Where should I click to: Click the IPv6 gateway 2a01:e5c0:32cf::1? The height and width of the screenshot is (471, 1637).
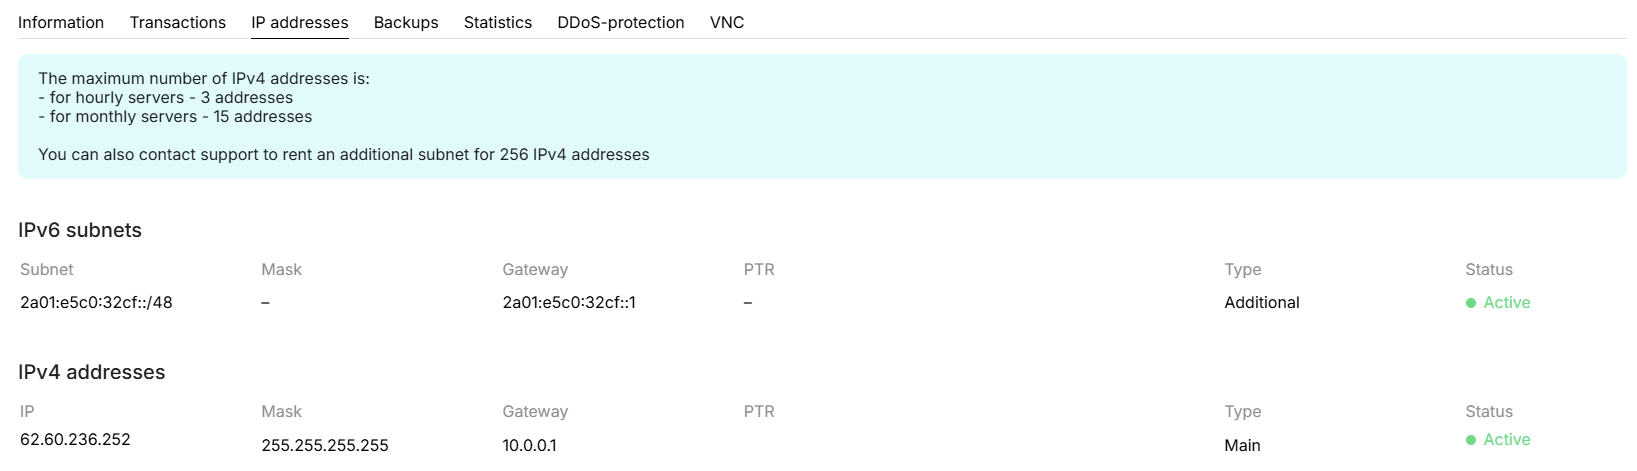coord(569,302)
